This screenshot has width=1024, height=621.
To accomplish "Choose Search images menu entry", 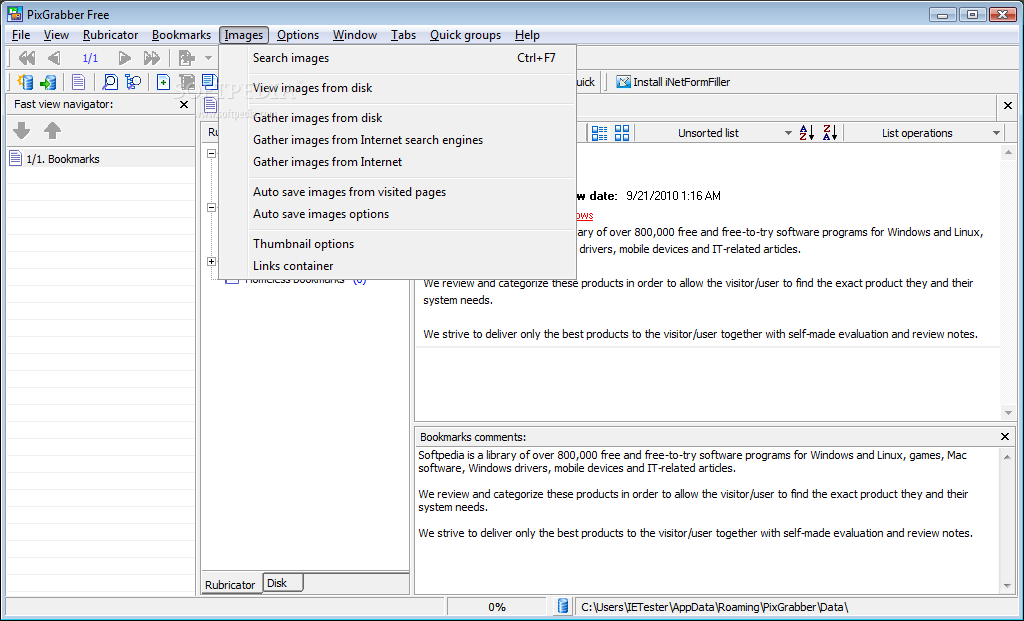I will pyautogui.click(x=398, y=58).
